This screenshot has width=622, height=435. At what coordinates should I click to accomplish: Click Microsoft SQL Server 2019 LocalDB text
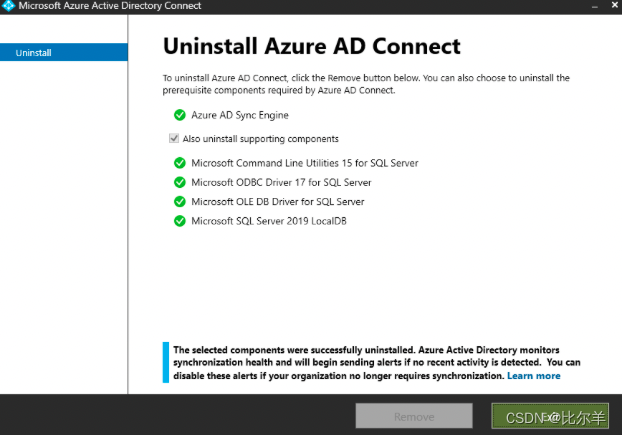click(x=269, y=221)
